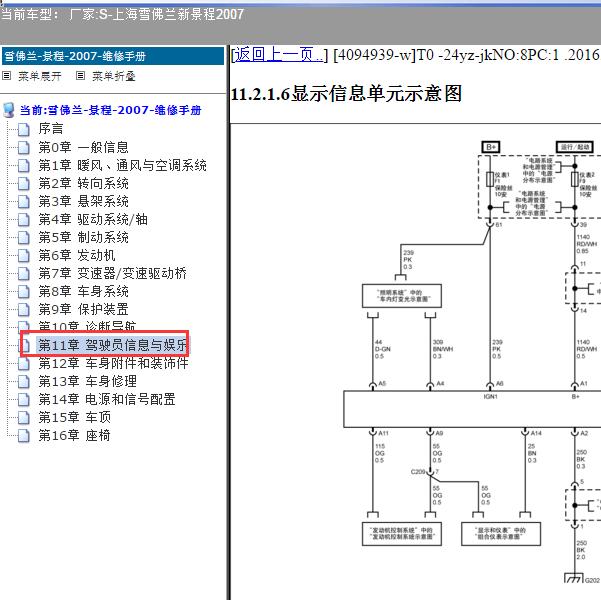Expand all menus with 菜单展开
601x600 pixels.
tap(40, 76)
